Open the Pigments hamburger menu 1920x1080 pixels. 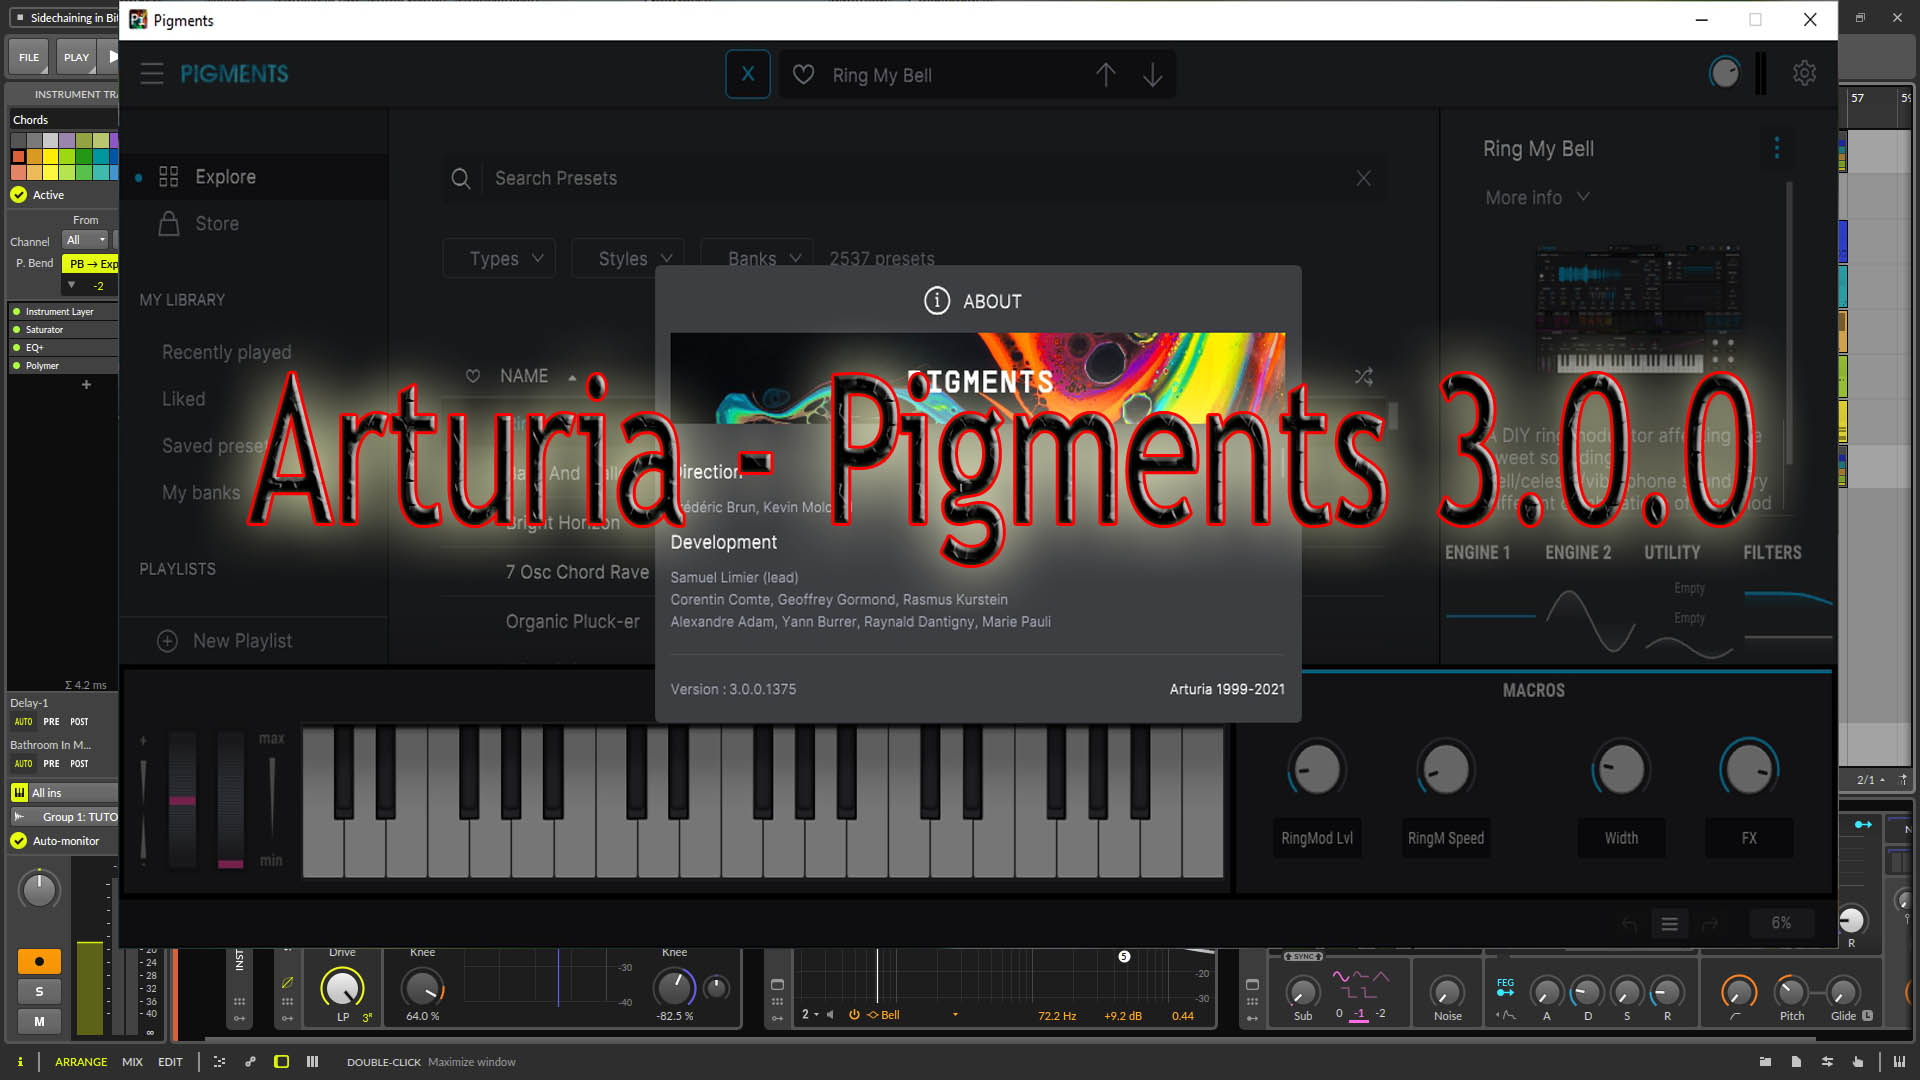click(152, 74)
